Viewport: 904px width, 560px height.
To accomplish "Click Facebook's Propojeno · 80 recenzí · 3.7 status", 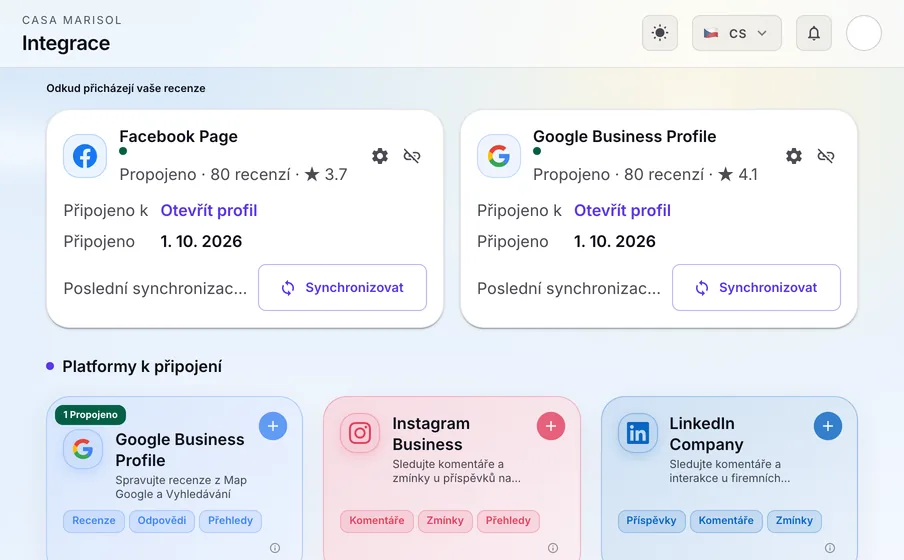I will (x=233, y=174).
